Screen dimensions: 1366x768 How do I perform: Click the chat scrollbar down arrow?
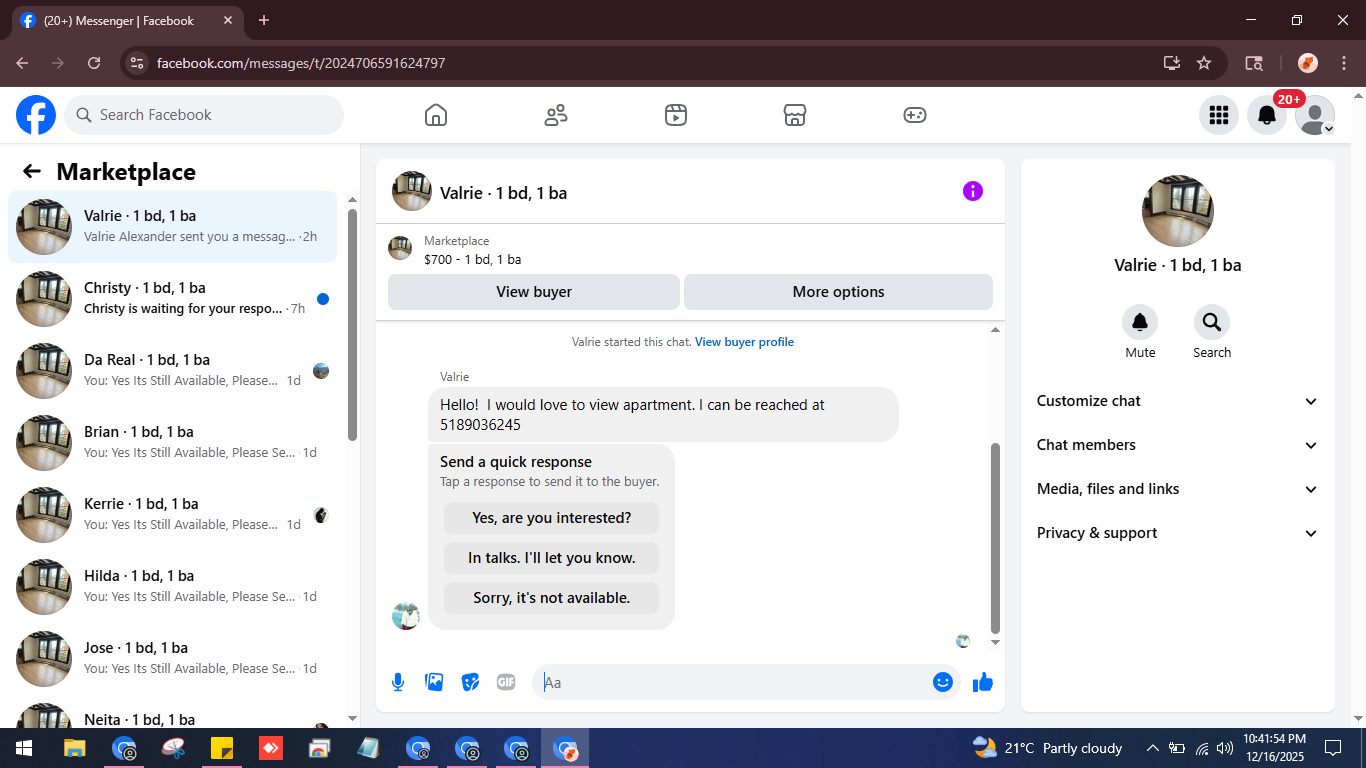coord(995,643)
